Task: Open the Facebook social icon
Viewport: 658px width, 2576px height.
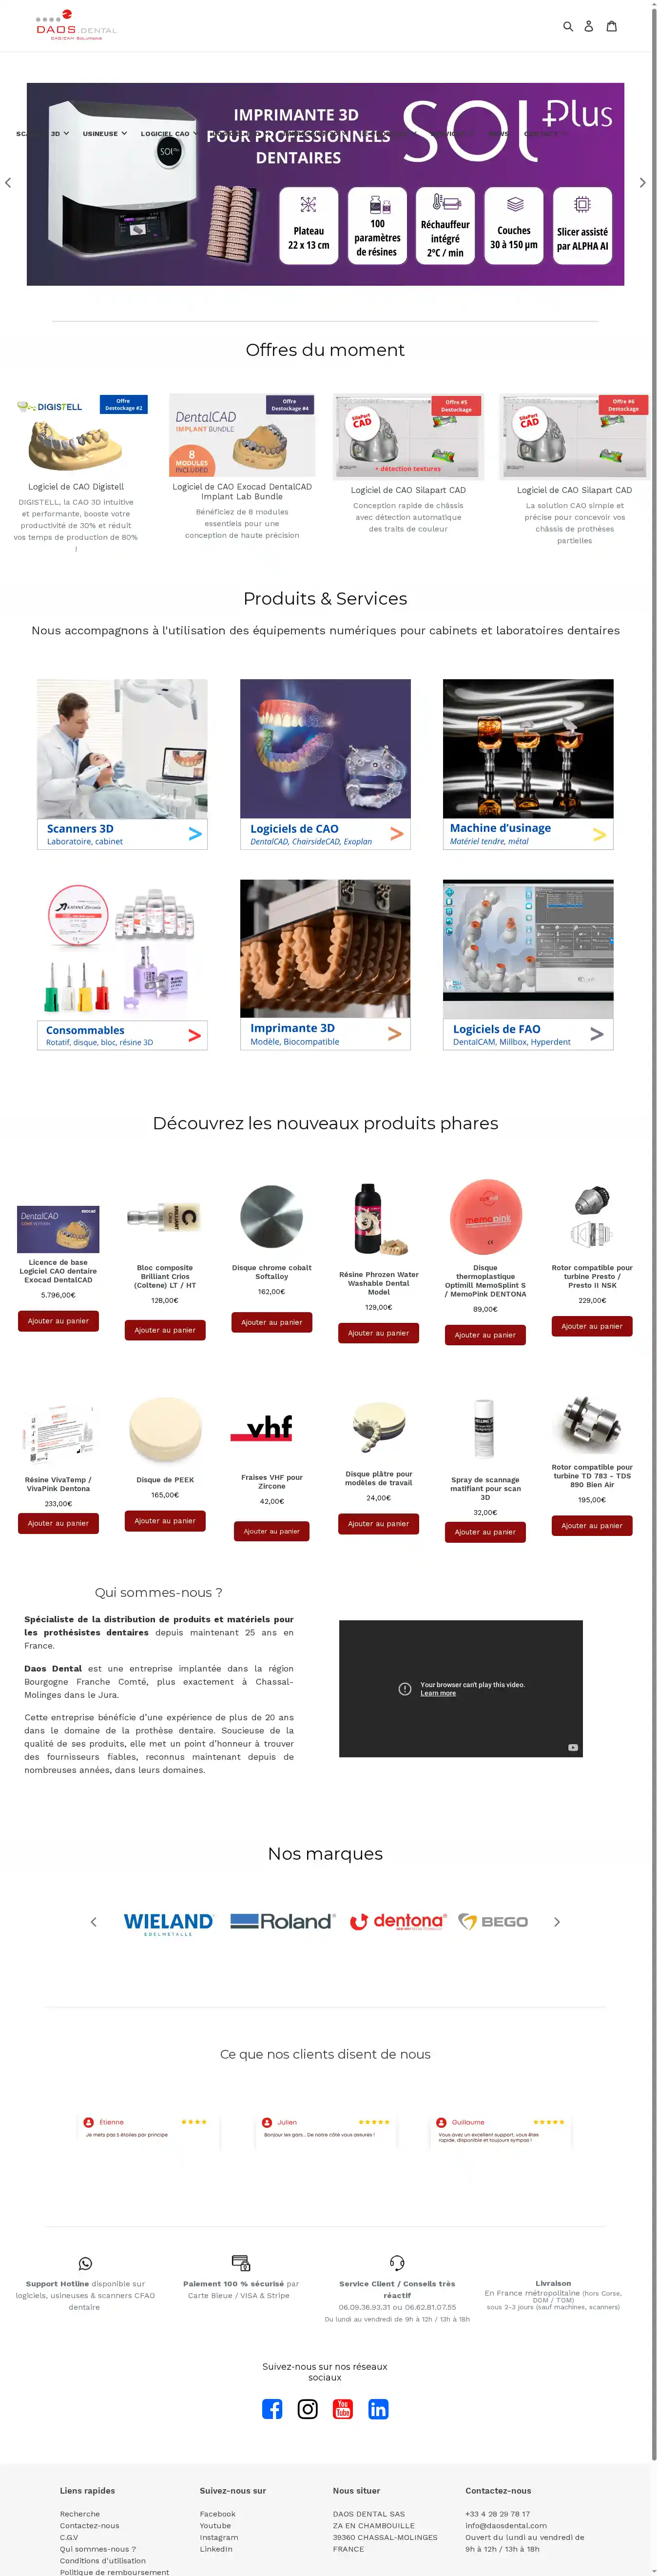Action: tap(272, 2409)
